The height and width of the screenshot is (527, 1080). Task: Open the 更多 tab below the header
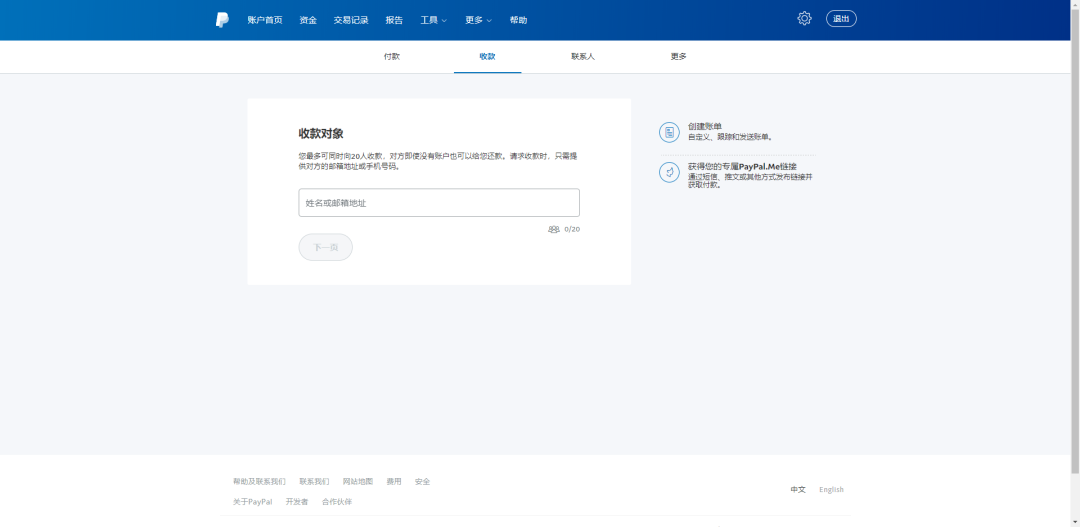[x=678, y=56]
